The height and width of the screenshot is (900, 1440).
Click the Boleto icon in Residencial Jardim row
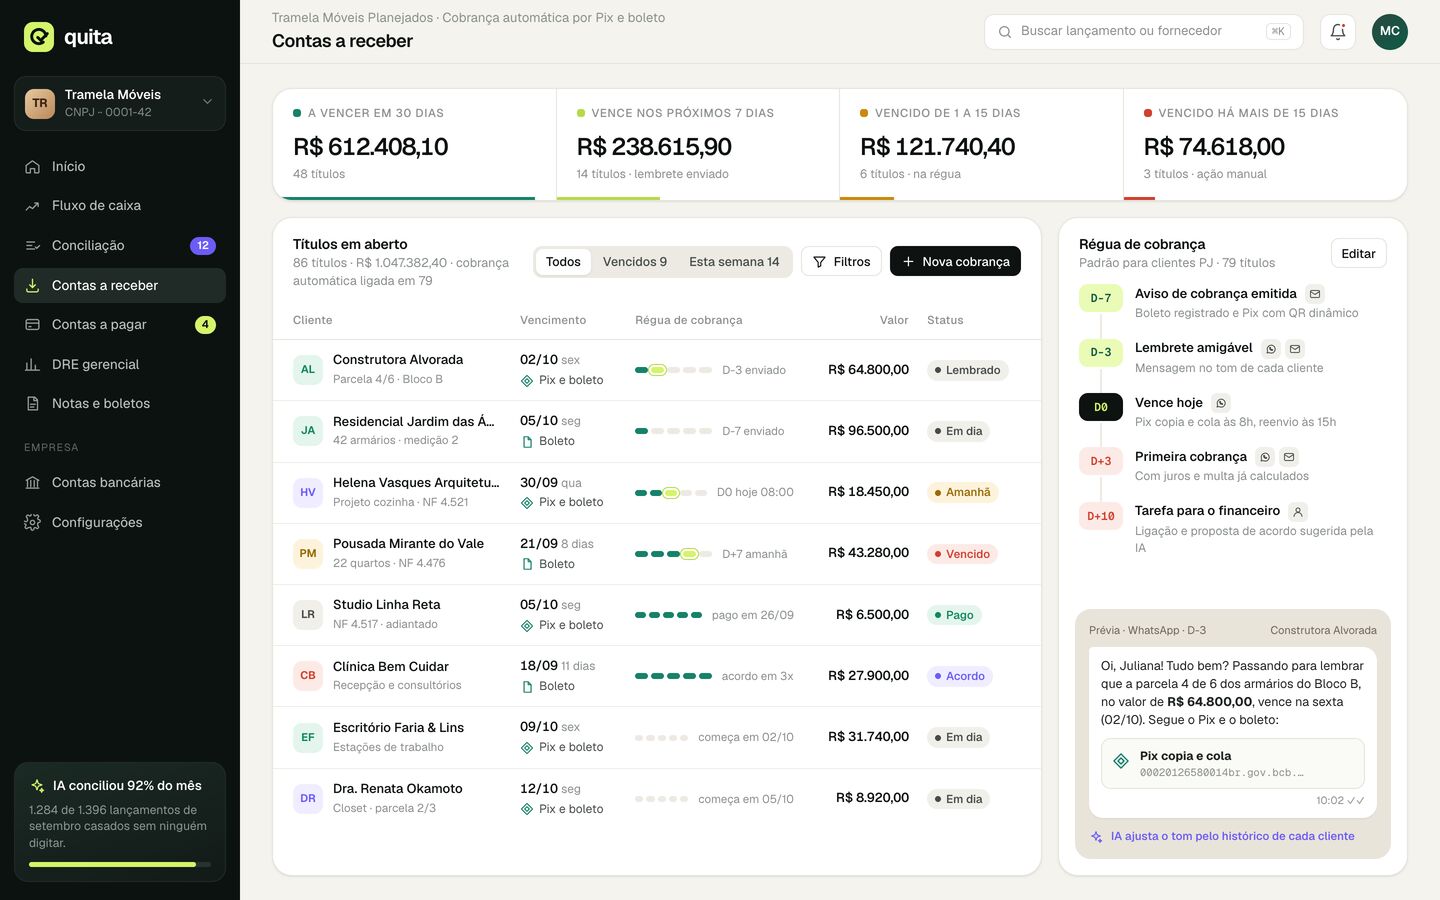pyautogui.click(x=527, y=442)
